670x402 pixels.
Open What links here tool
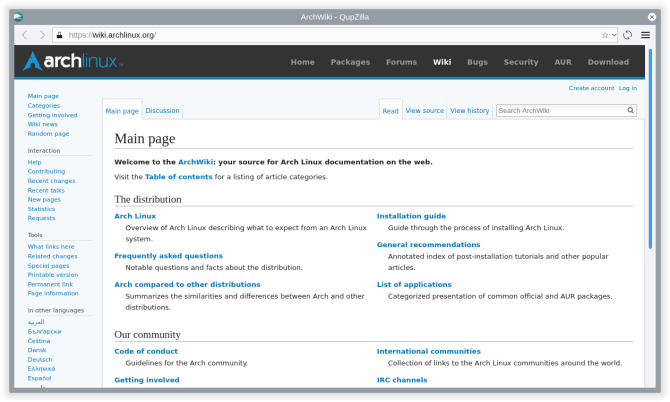pos(51,246)
